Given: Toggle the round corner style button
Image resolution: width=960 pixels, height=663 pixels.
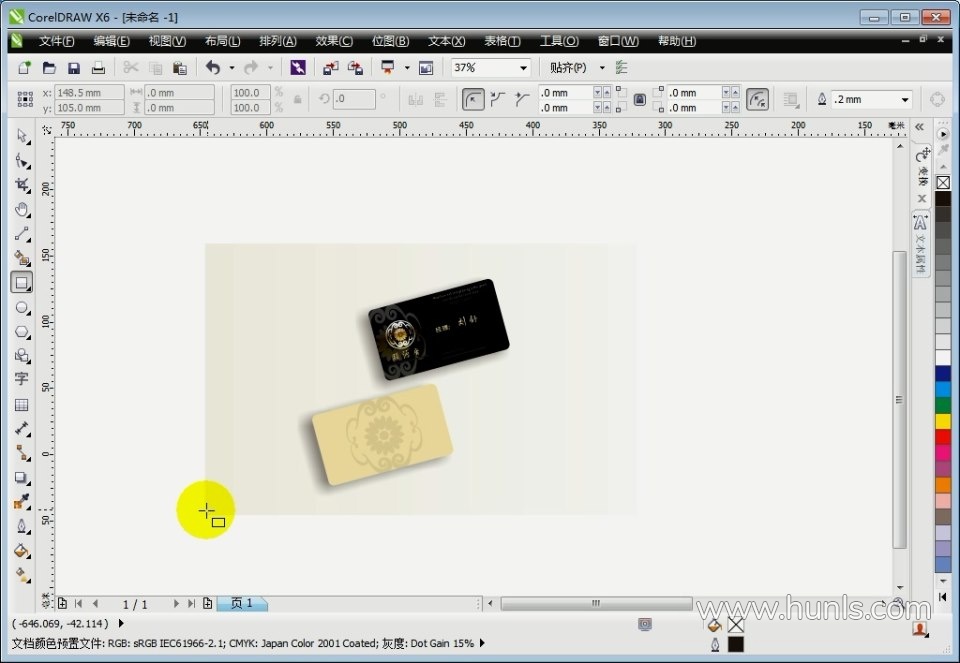Looking at the screenshot, I should pyautogui.click(x=472, y=100).
